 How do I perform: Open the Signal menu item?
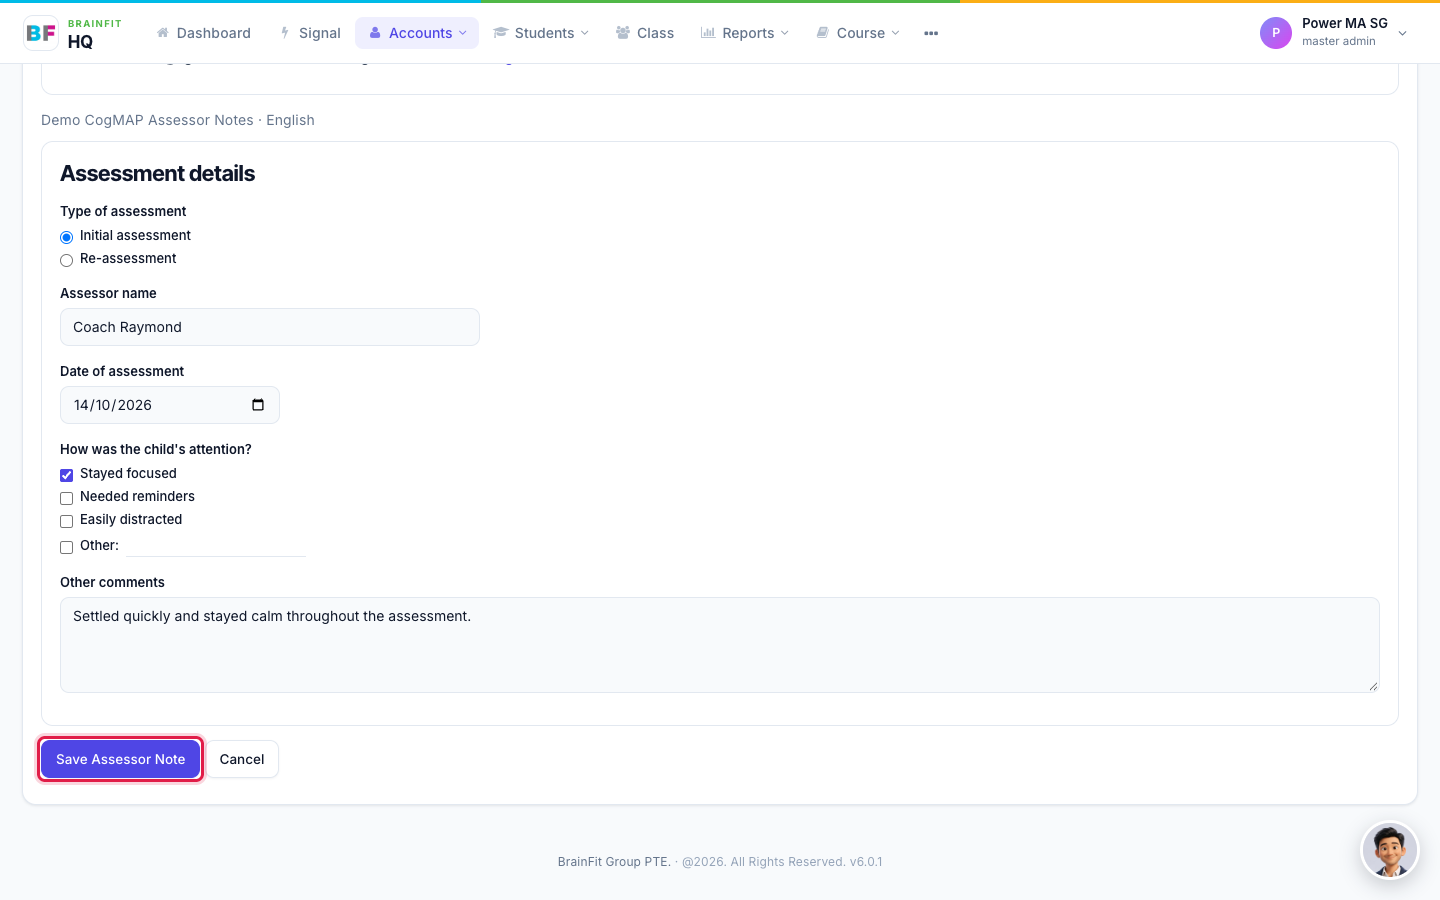(311, 33)
